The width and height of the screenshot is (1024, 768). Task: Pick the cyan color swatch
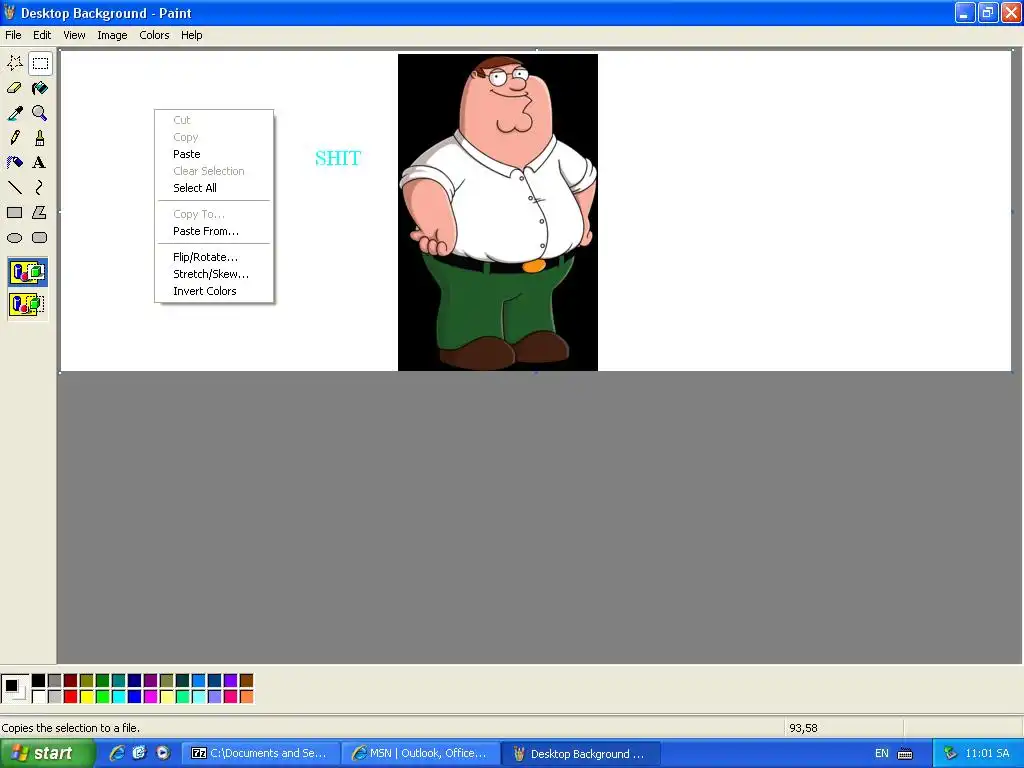(x=118, y=697)
